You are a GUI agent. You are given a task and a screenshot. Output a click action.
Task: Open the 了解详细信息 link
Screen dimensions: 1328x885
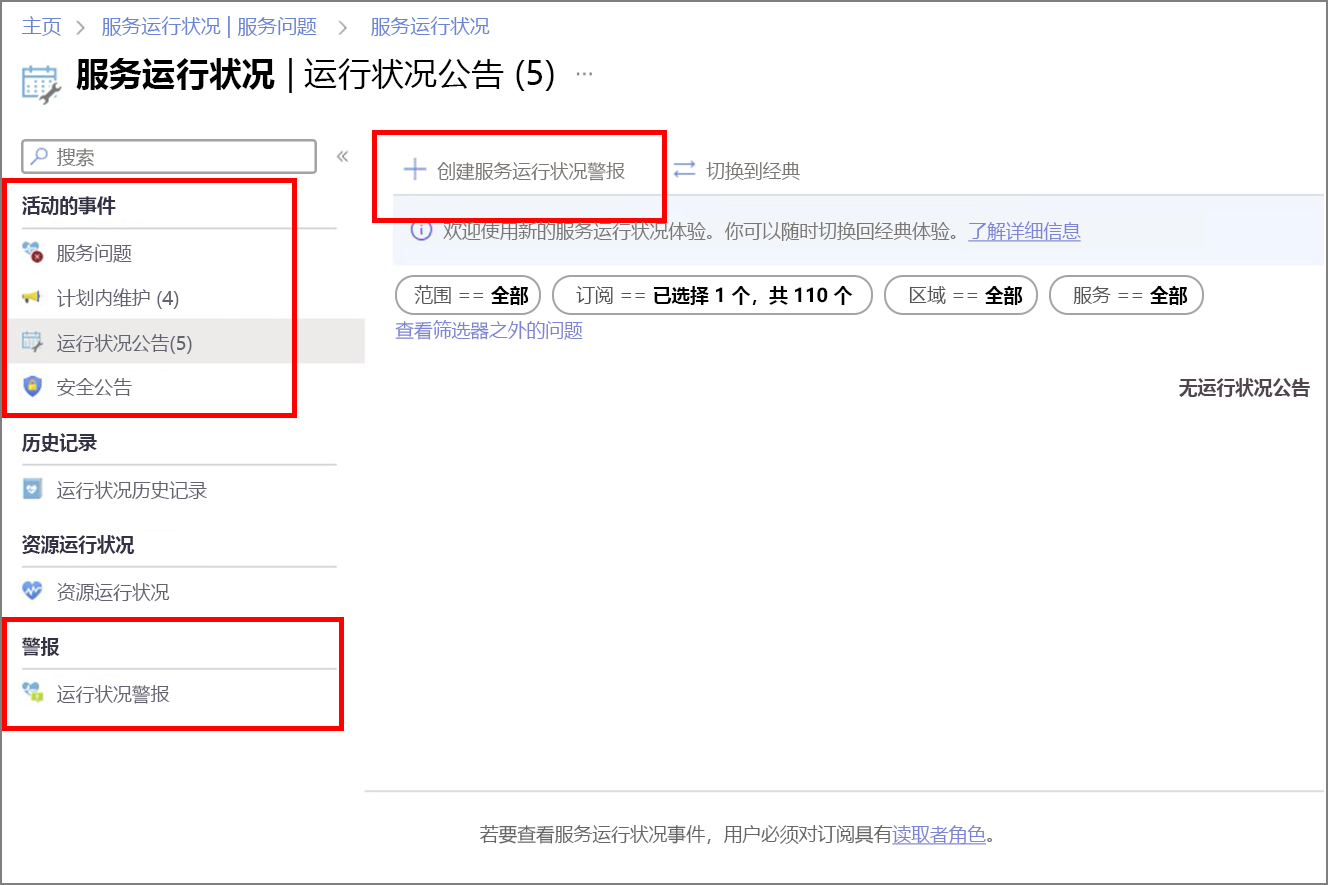[1024, 231]
